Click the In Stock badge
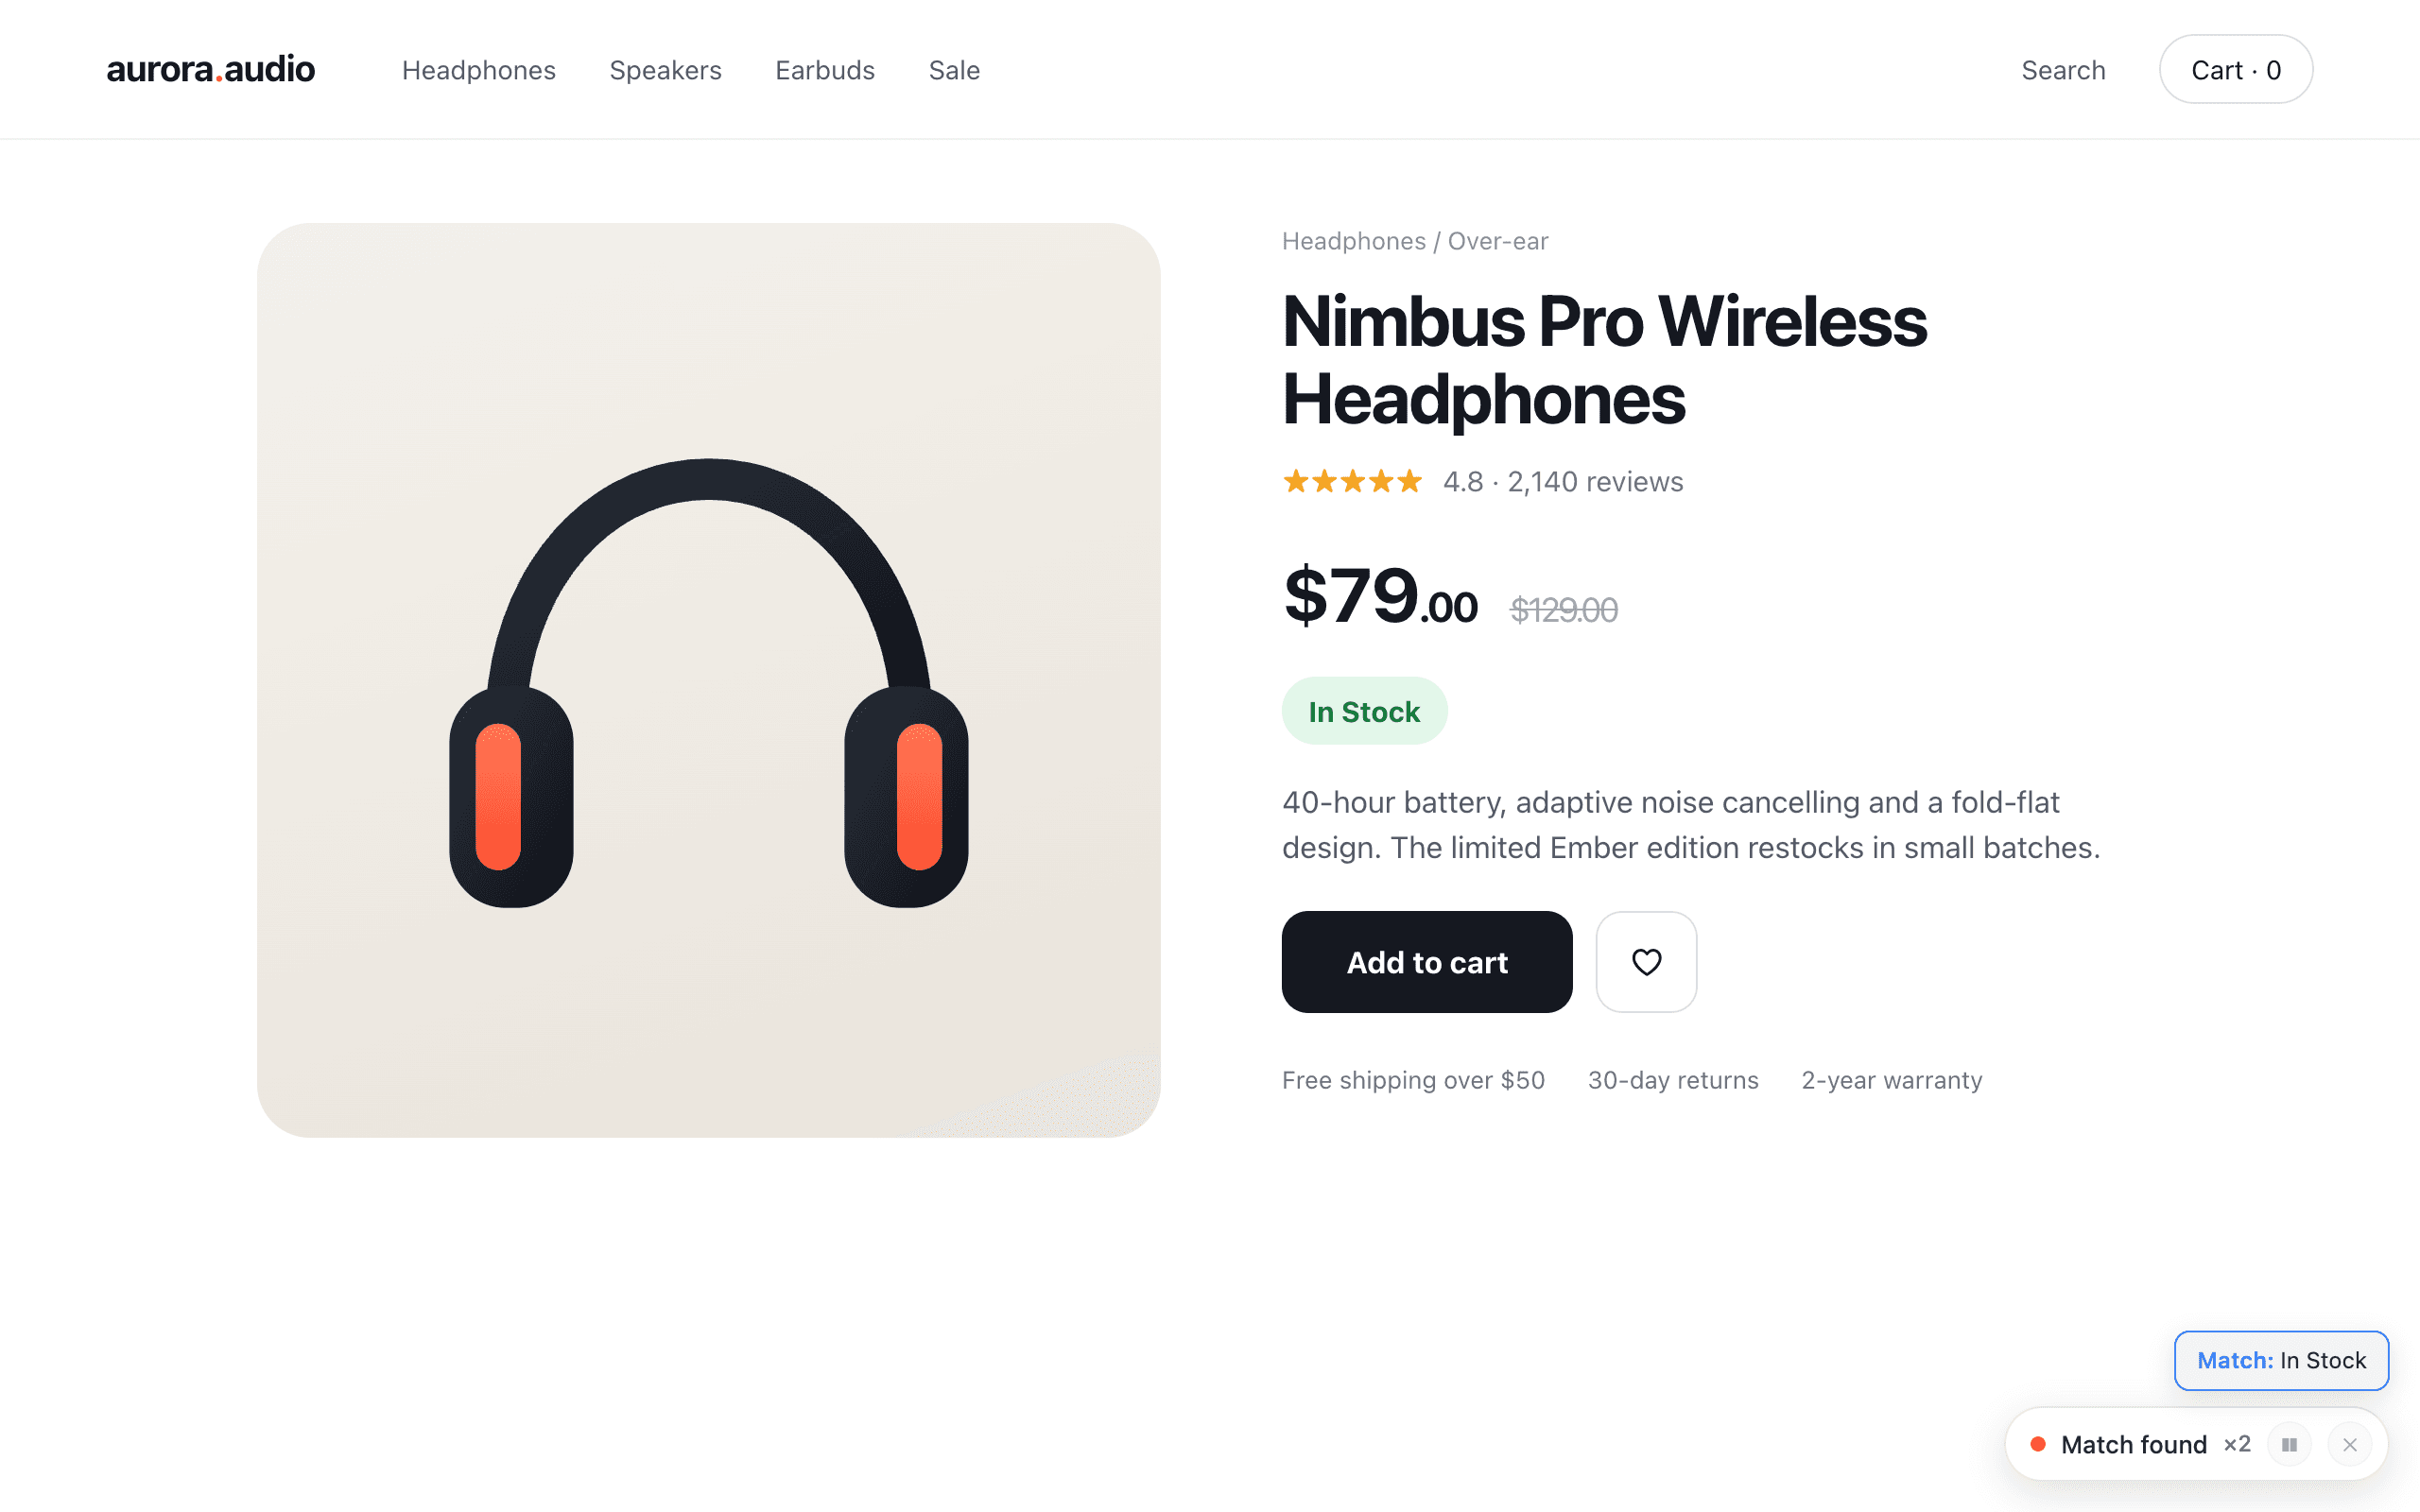Viewport: 2420px width, 1512px height. pyautogui.click(x=1364, y=711)
